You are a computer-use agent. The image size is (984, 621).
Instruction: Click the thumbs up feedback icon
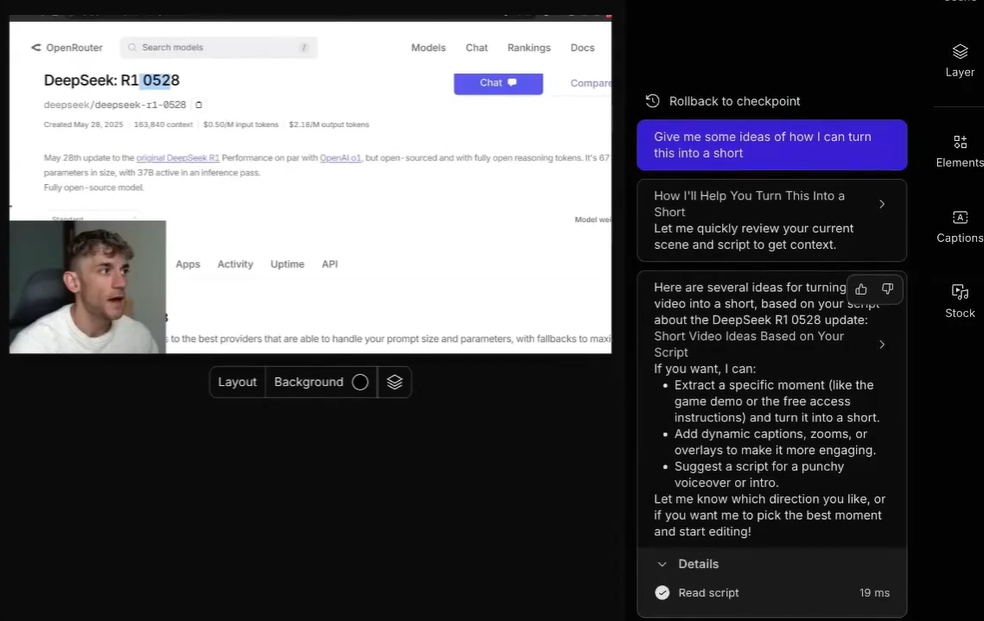point(861,289)
